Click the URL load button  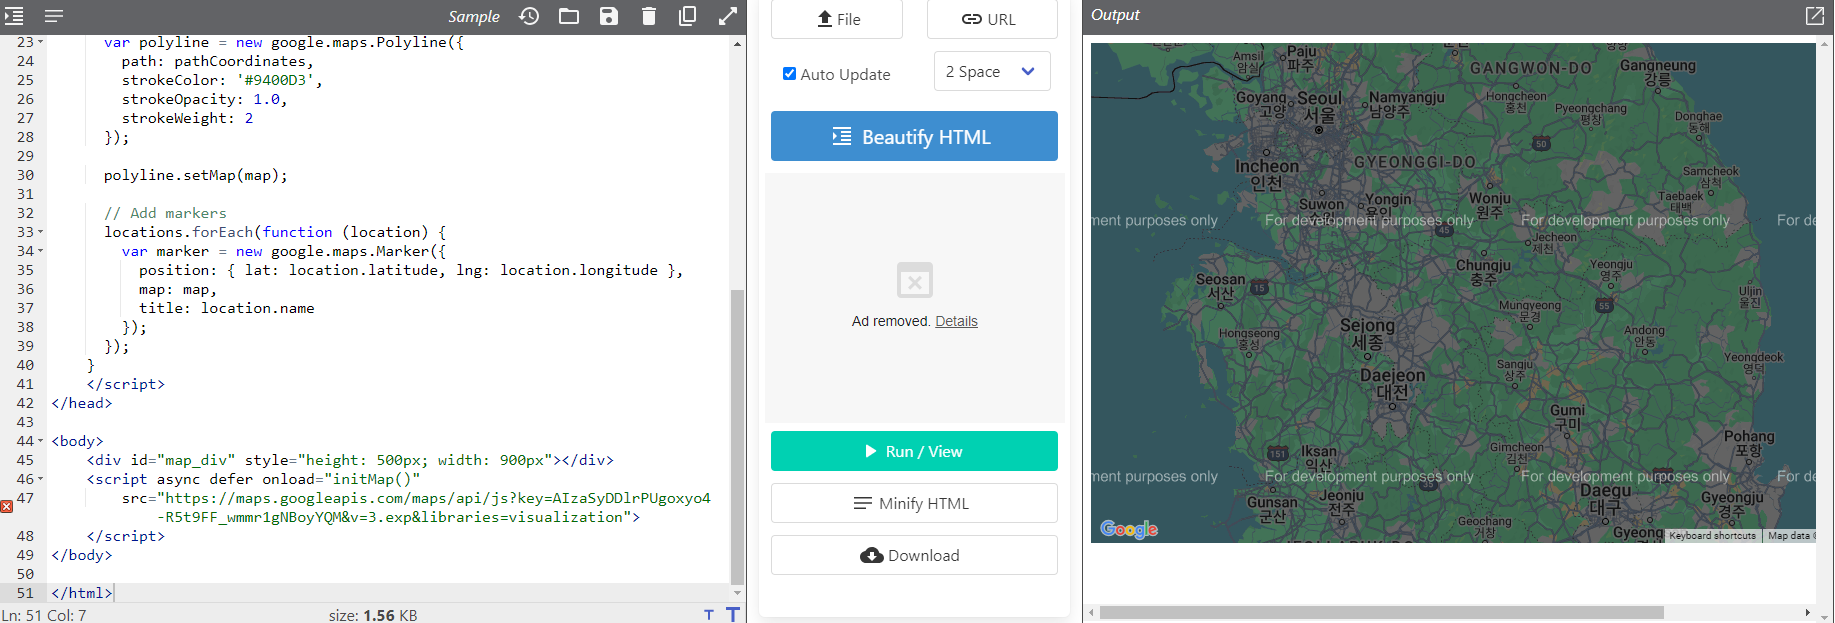coord(992,19)
